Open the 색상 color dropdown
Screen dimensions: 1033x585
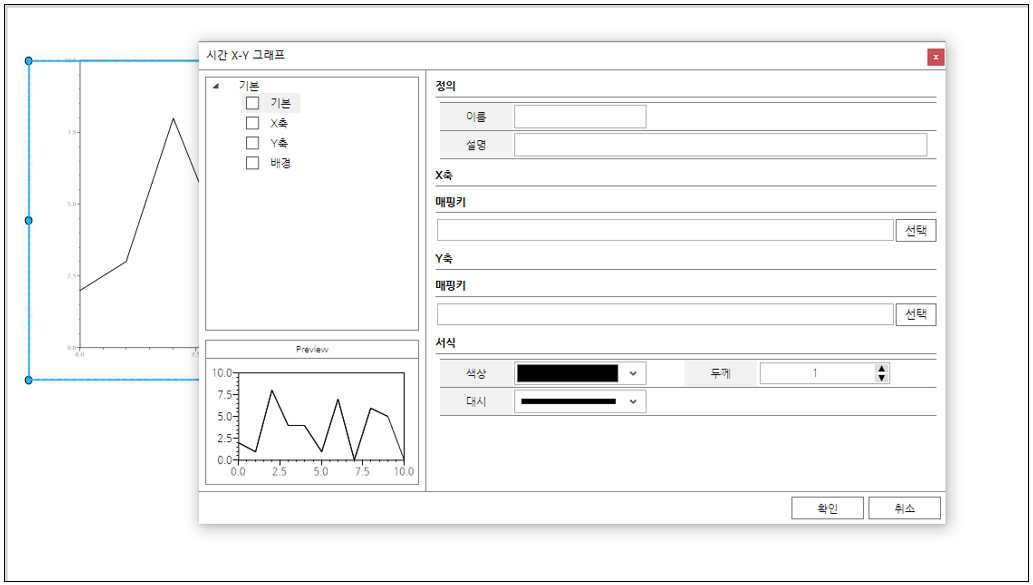pos(633,374)
